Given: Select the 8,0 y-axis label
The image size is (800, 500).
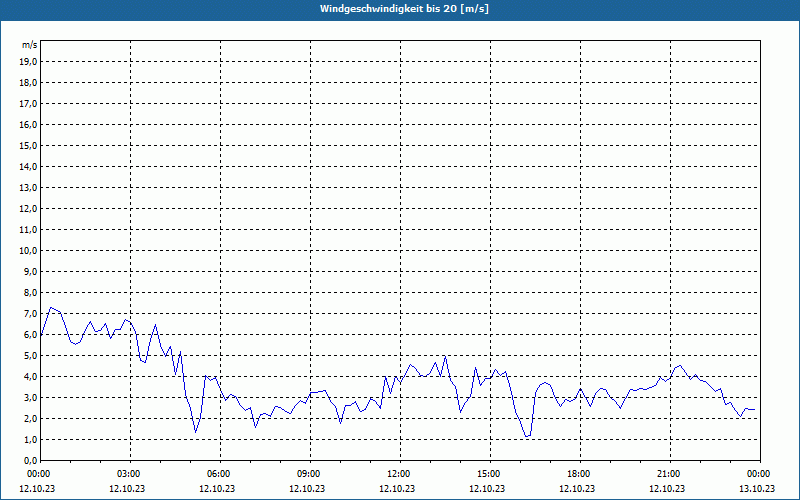Looking at the screenshot, I should pos(31,292).
